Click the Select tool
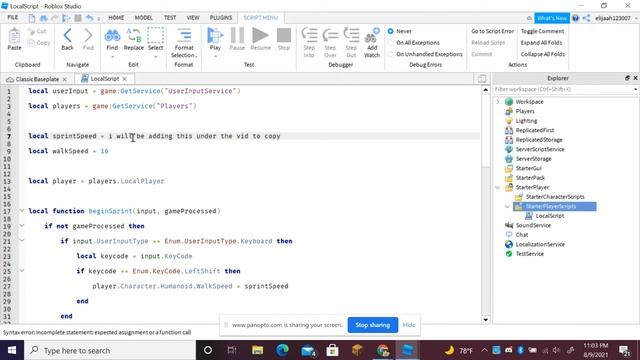The image size is (640, 360). tap(156, 39)
